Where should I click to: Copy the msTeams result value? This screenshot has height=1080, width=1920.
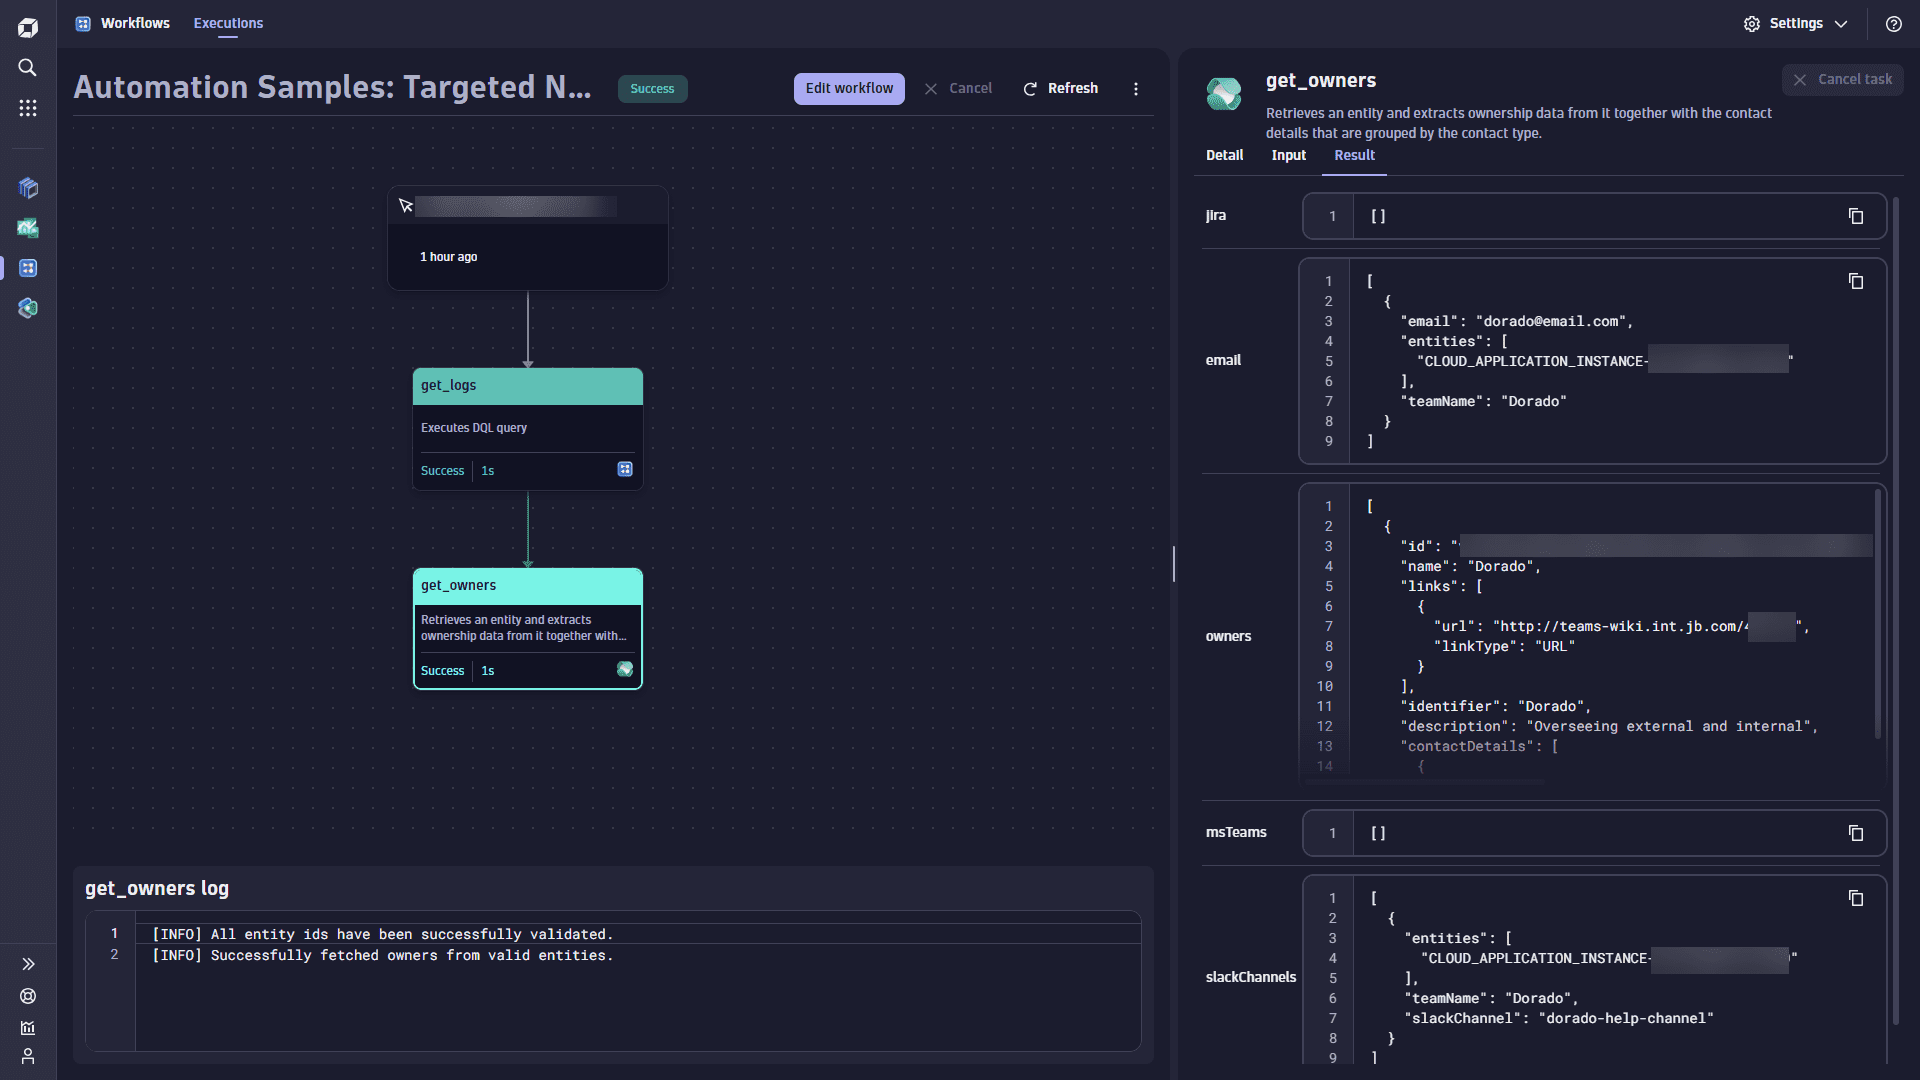click(1856, 833)
